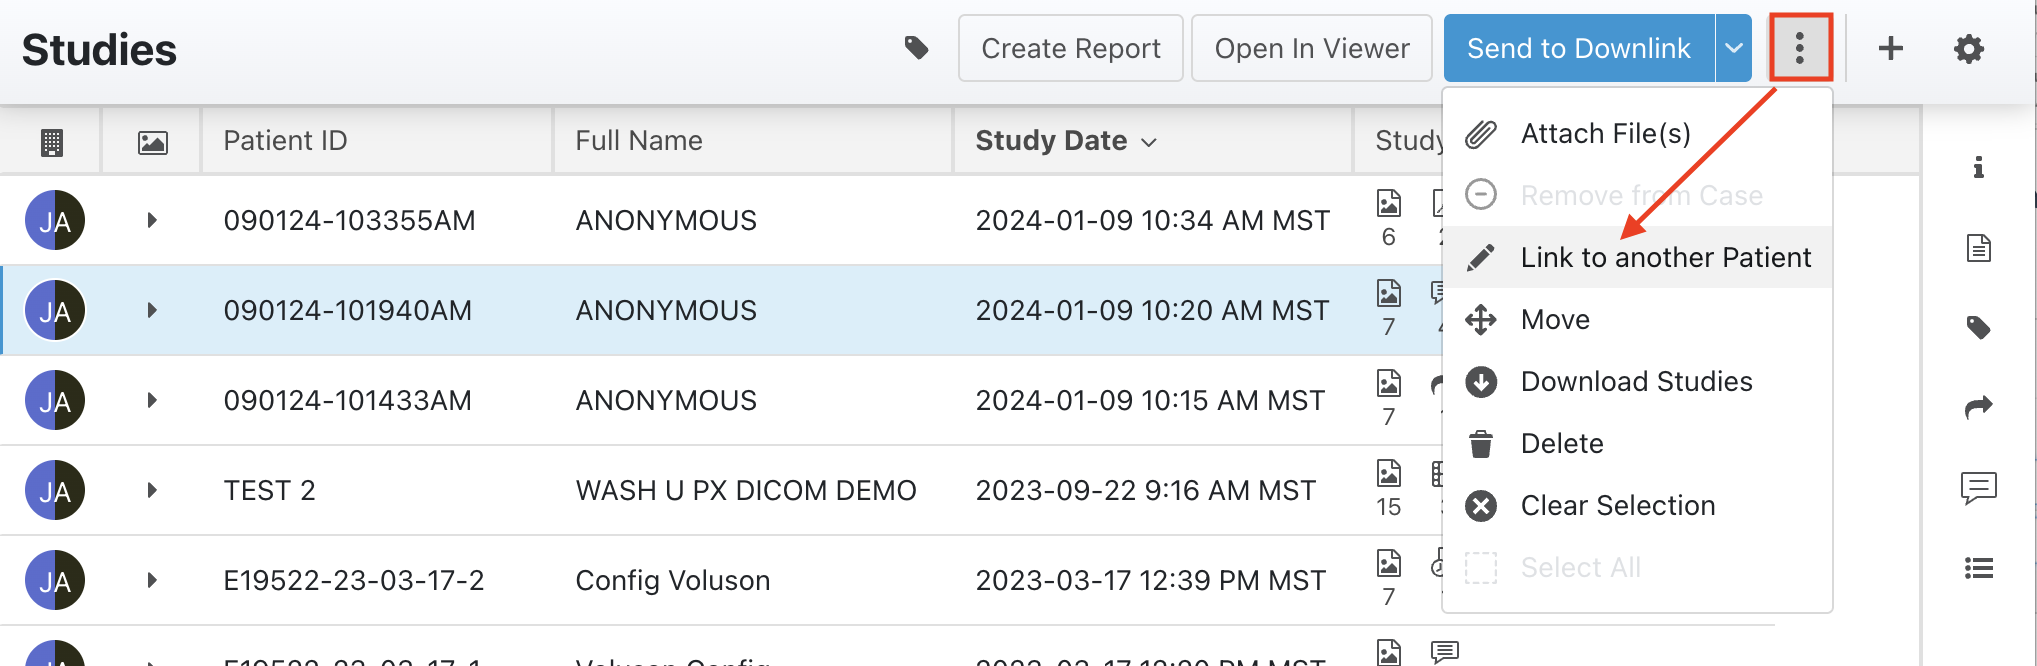This screenshot has width=2037, height=666.
Task: Click the list icon in the right sidebar
Action: click(x=1978, y=569)
